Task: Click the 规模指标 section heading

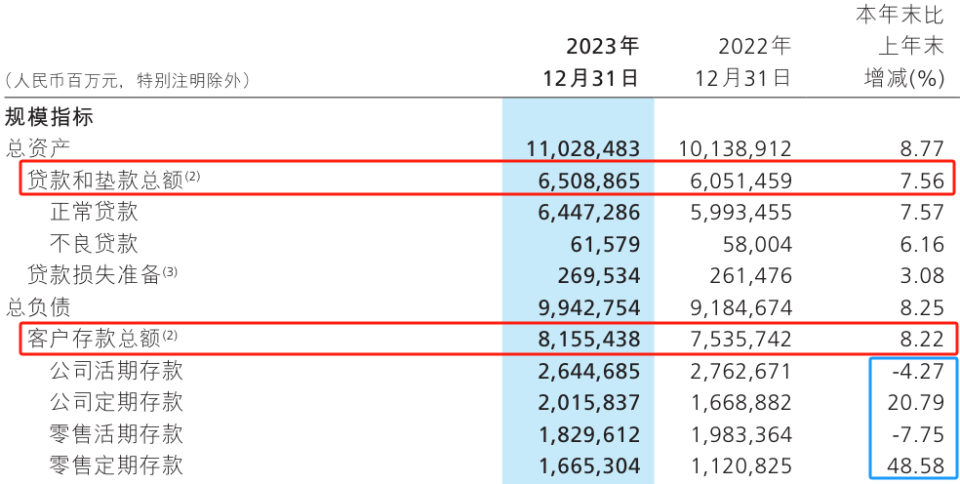Action: pos(49,117)
